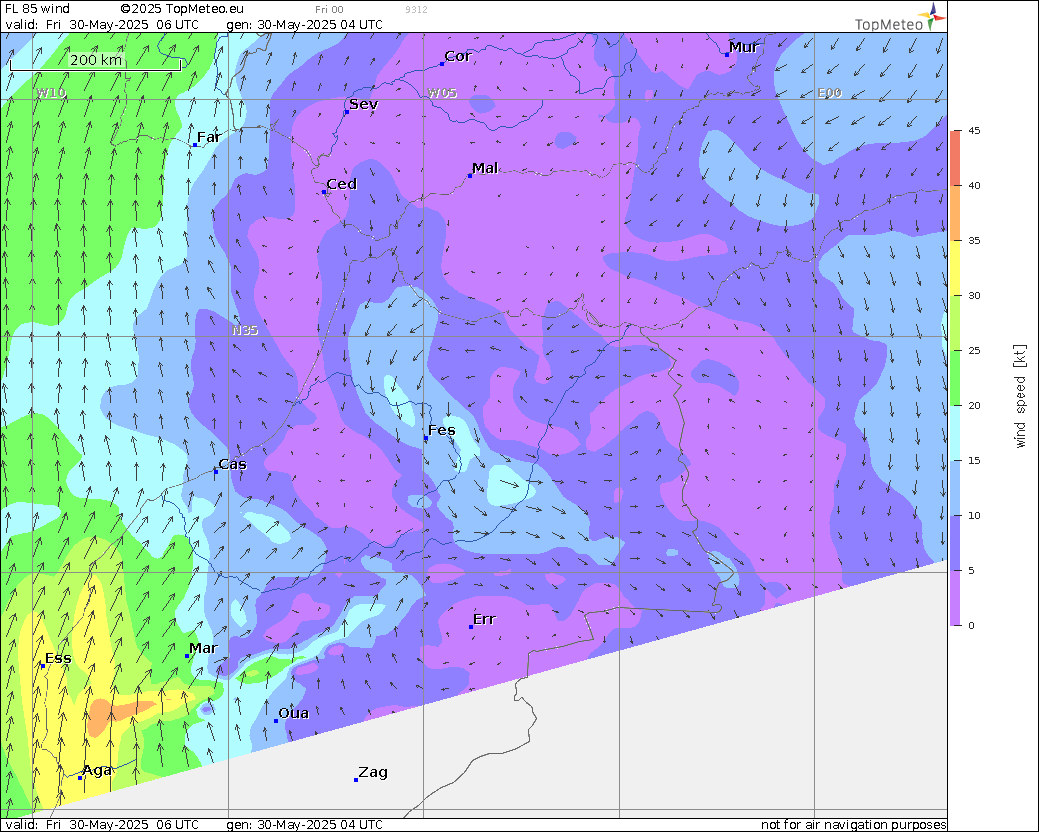This screenshot has width=1039, height=832.
Task: Select the Mar city label
Action: (203, 649)
